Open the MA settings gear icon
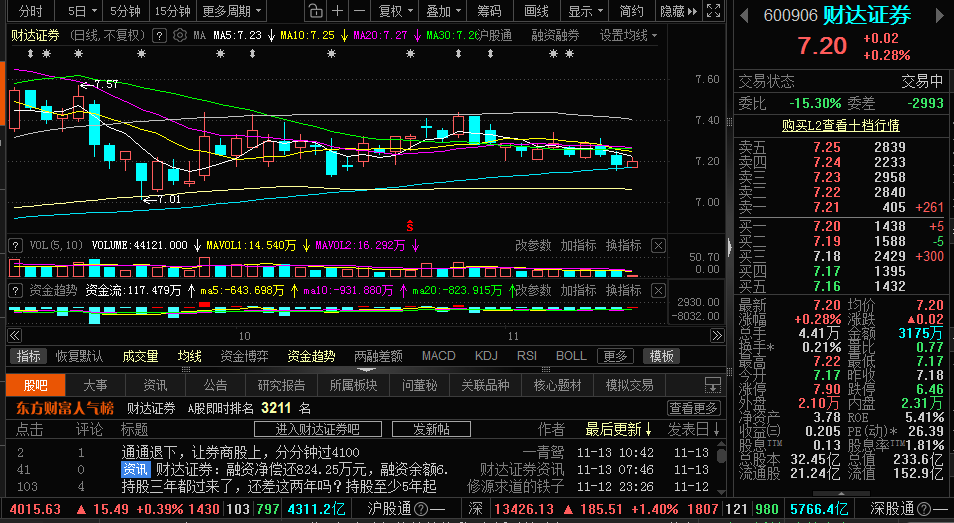This screenshot has height=523, width=954. click(x=179, y=36)
